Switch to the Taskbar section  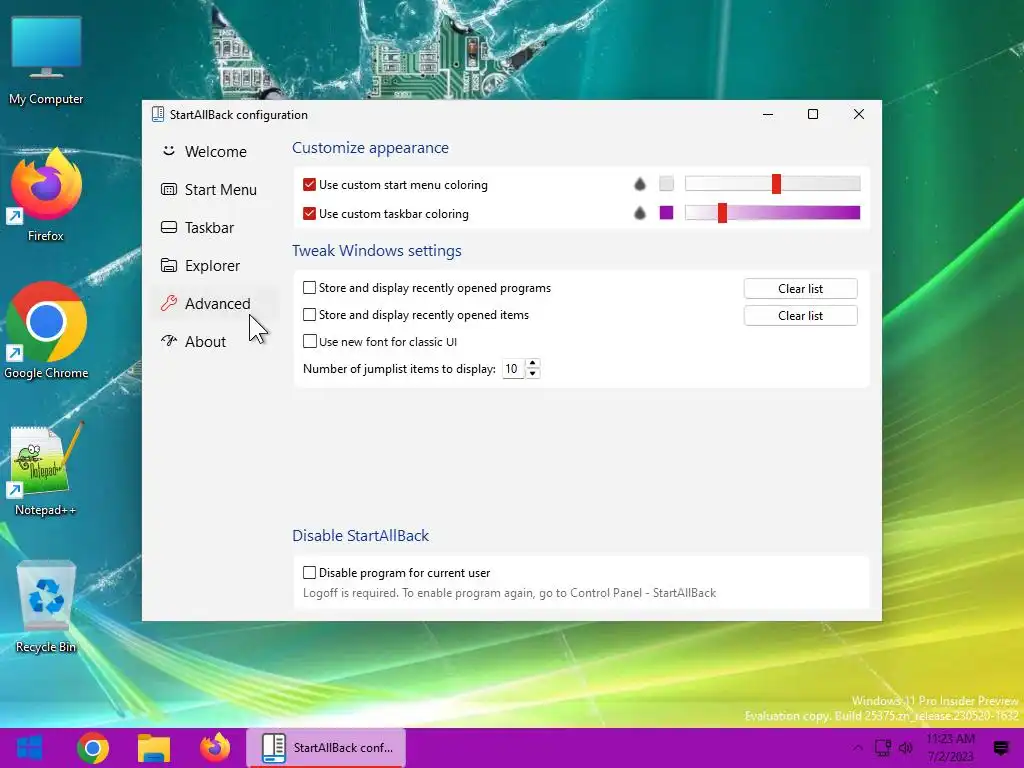(216, 227)
